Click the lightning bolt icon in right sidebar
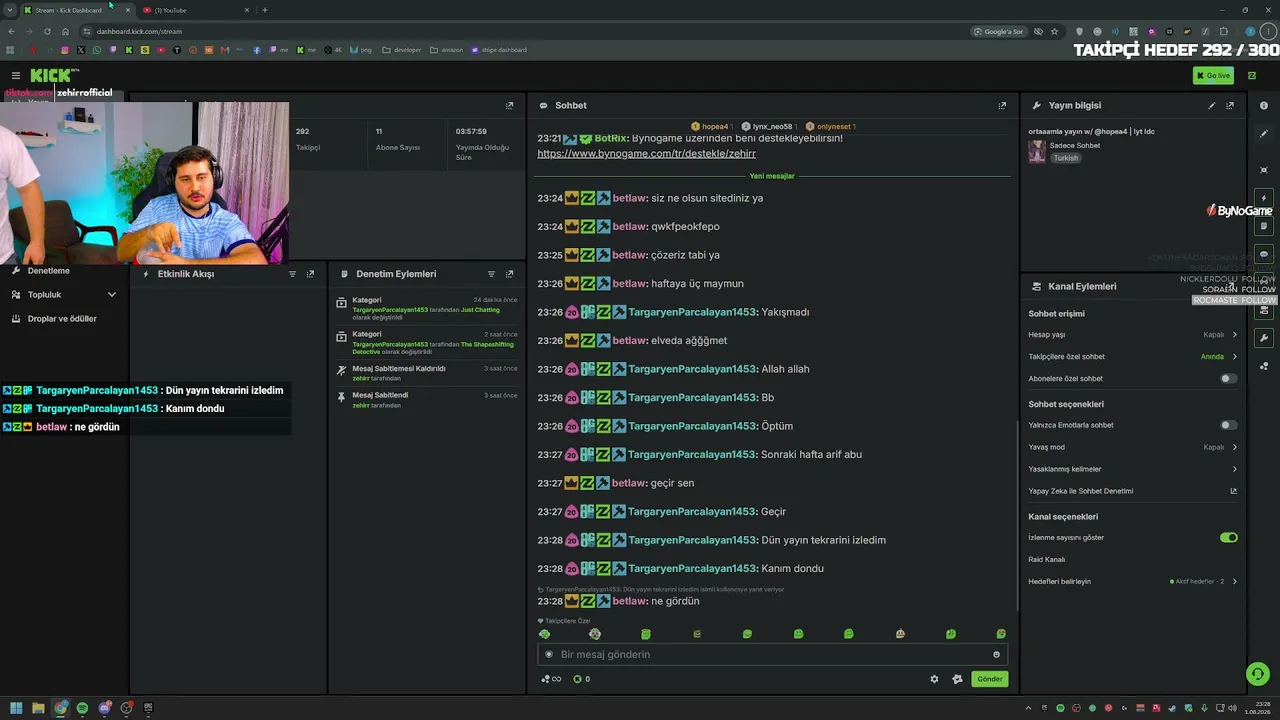The height and width of the screenshot is (720, 1280). pyautogui.click(x=1264, y=198)
